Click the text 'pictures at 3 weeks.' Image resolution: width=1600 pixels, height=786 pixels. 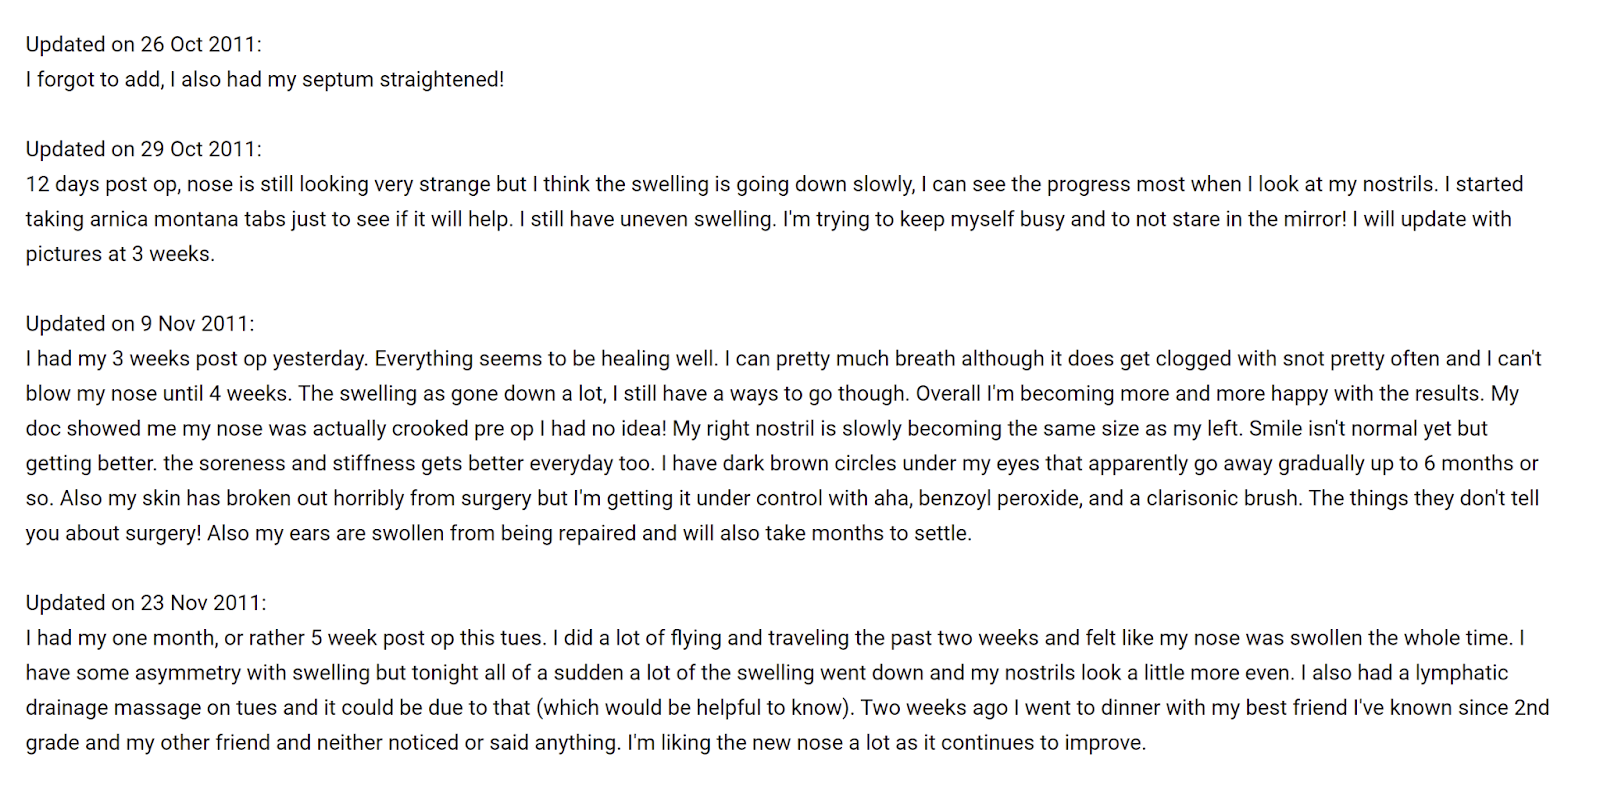tap(120, 254)
